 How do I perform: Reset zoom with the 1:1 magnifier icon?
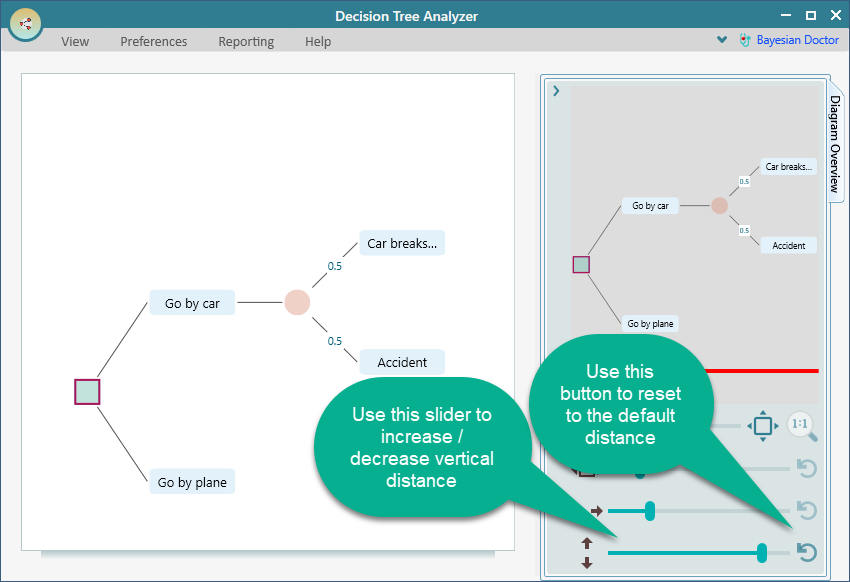click(802, 427)
